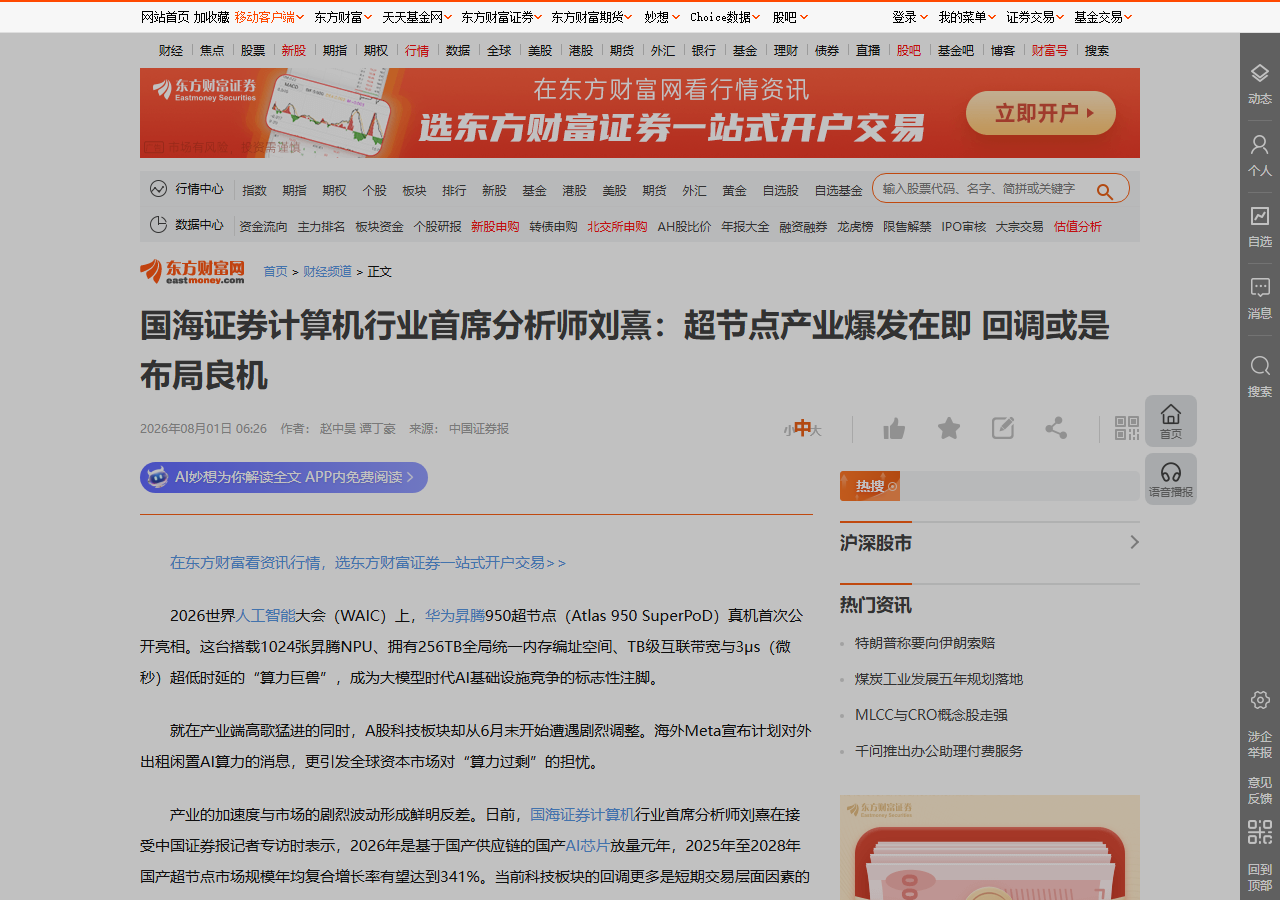The width and height of the screenshot is (1280, 900).
Task: Click 在东方财富看资讯行情 promo link
Action: tap(368, 563)
